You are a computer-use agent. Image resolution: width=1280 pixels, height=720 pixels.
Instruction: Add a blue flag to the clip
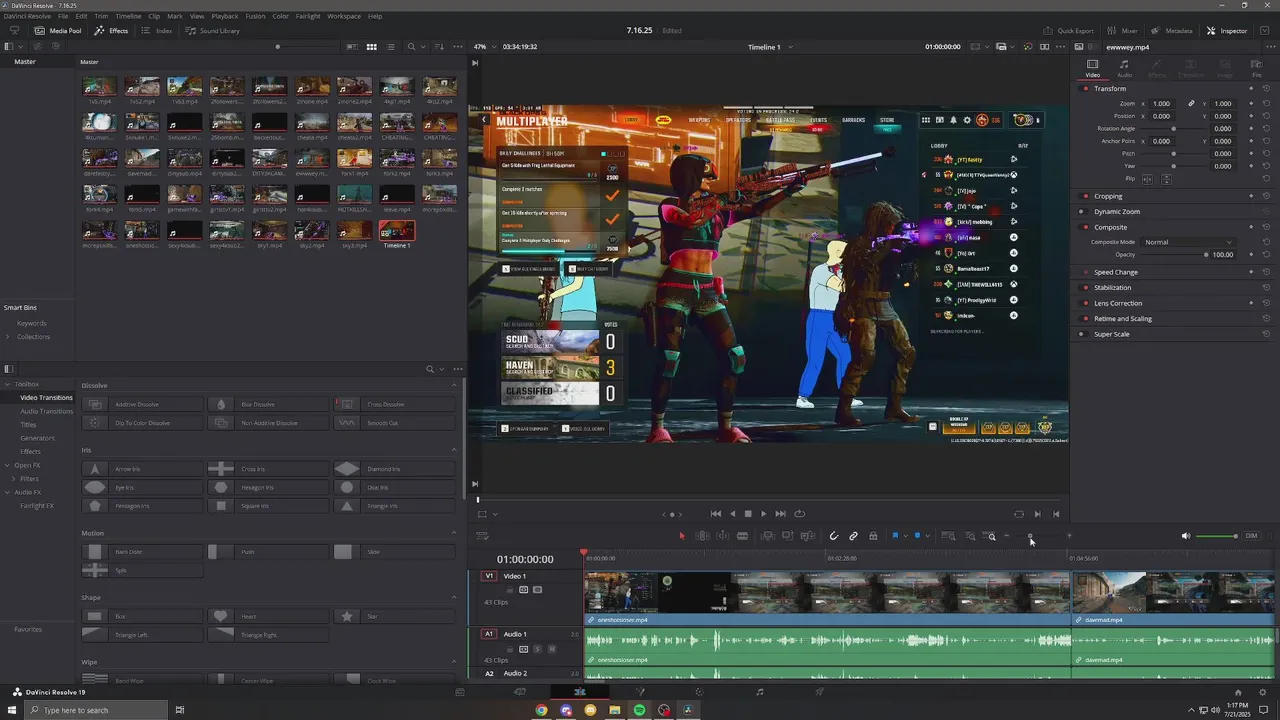pyautogui.click(x=895, y=536)
